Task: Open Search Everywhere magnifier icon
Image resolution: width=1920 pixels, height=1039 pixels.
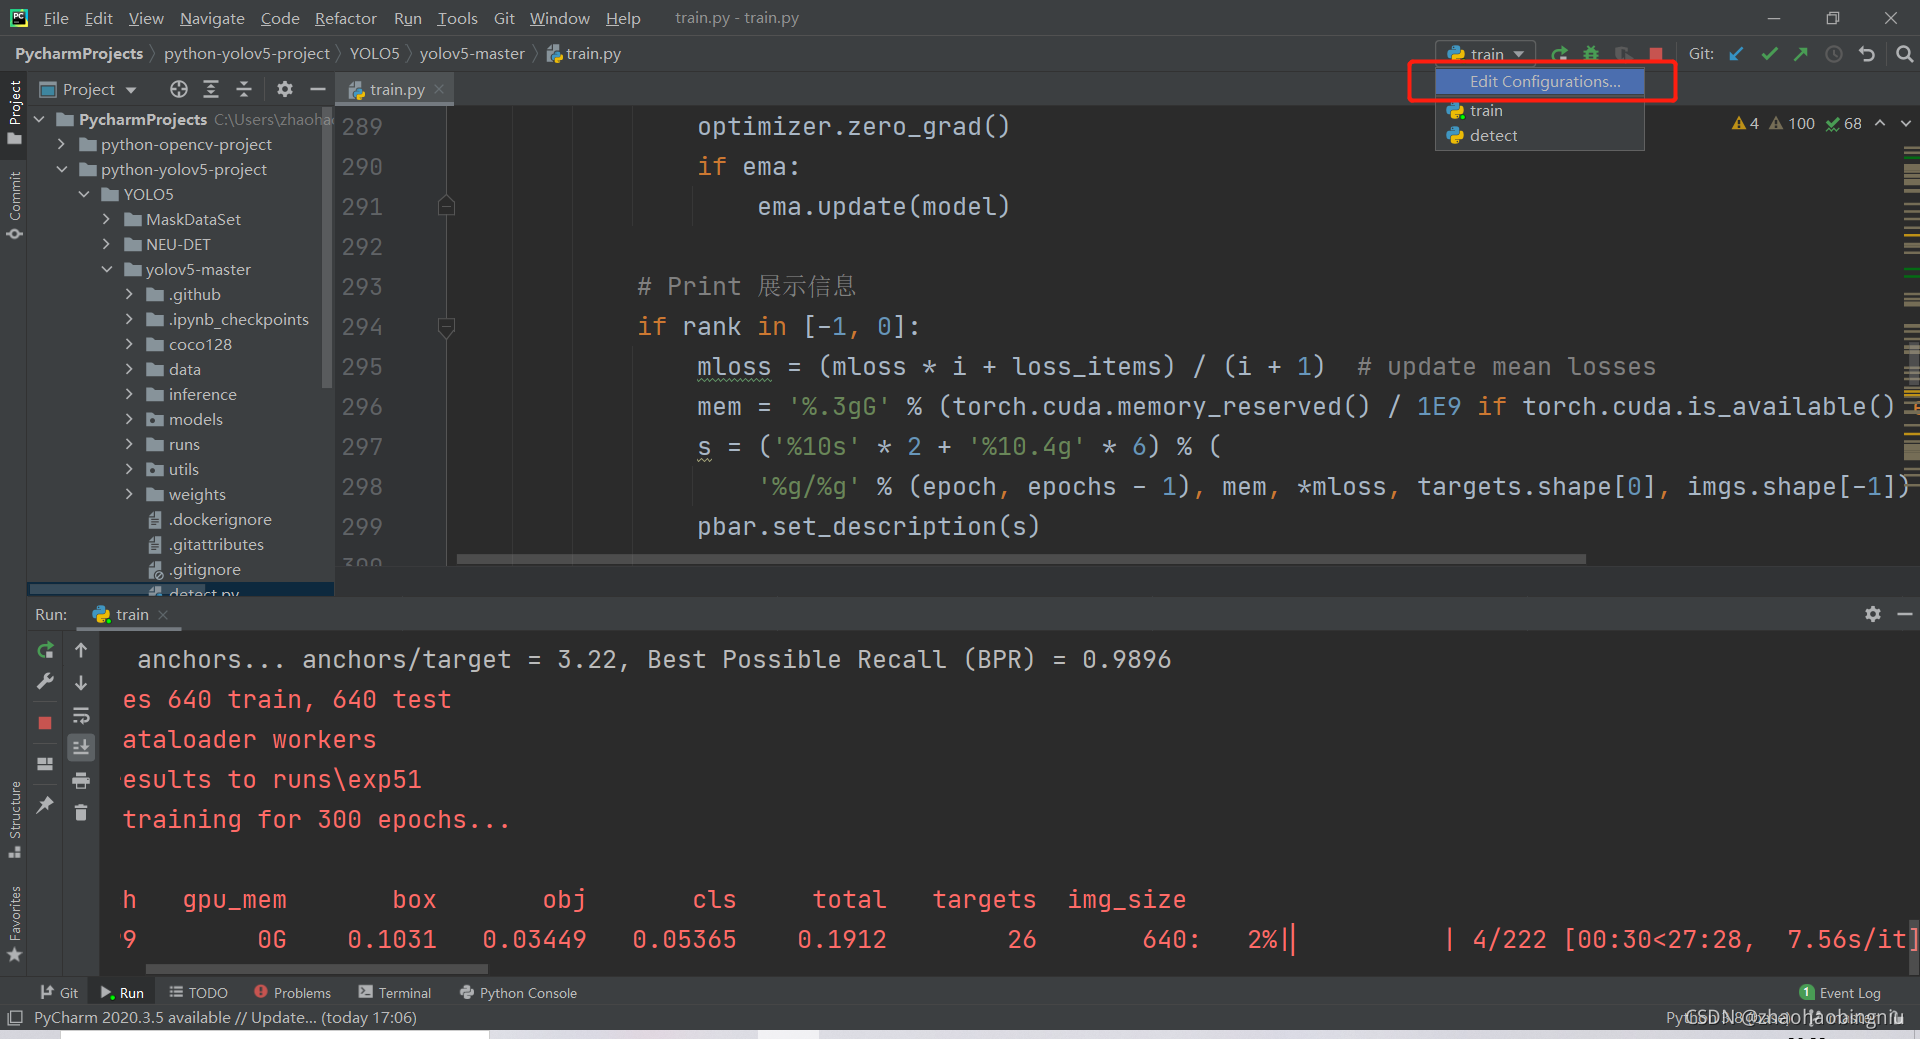Action: coord(1905,54)
